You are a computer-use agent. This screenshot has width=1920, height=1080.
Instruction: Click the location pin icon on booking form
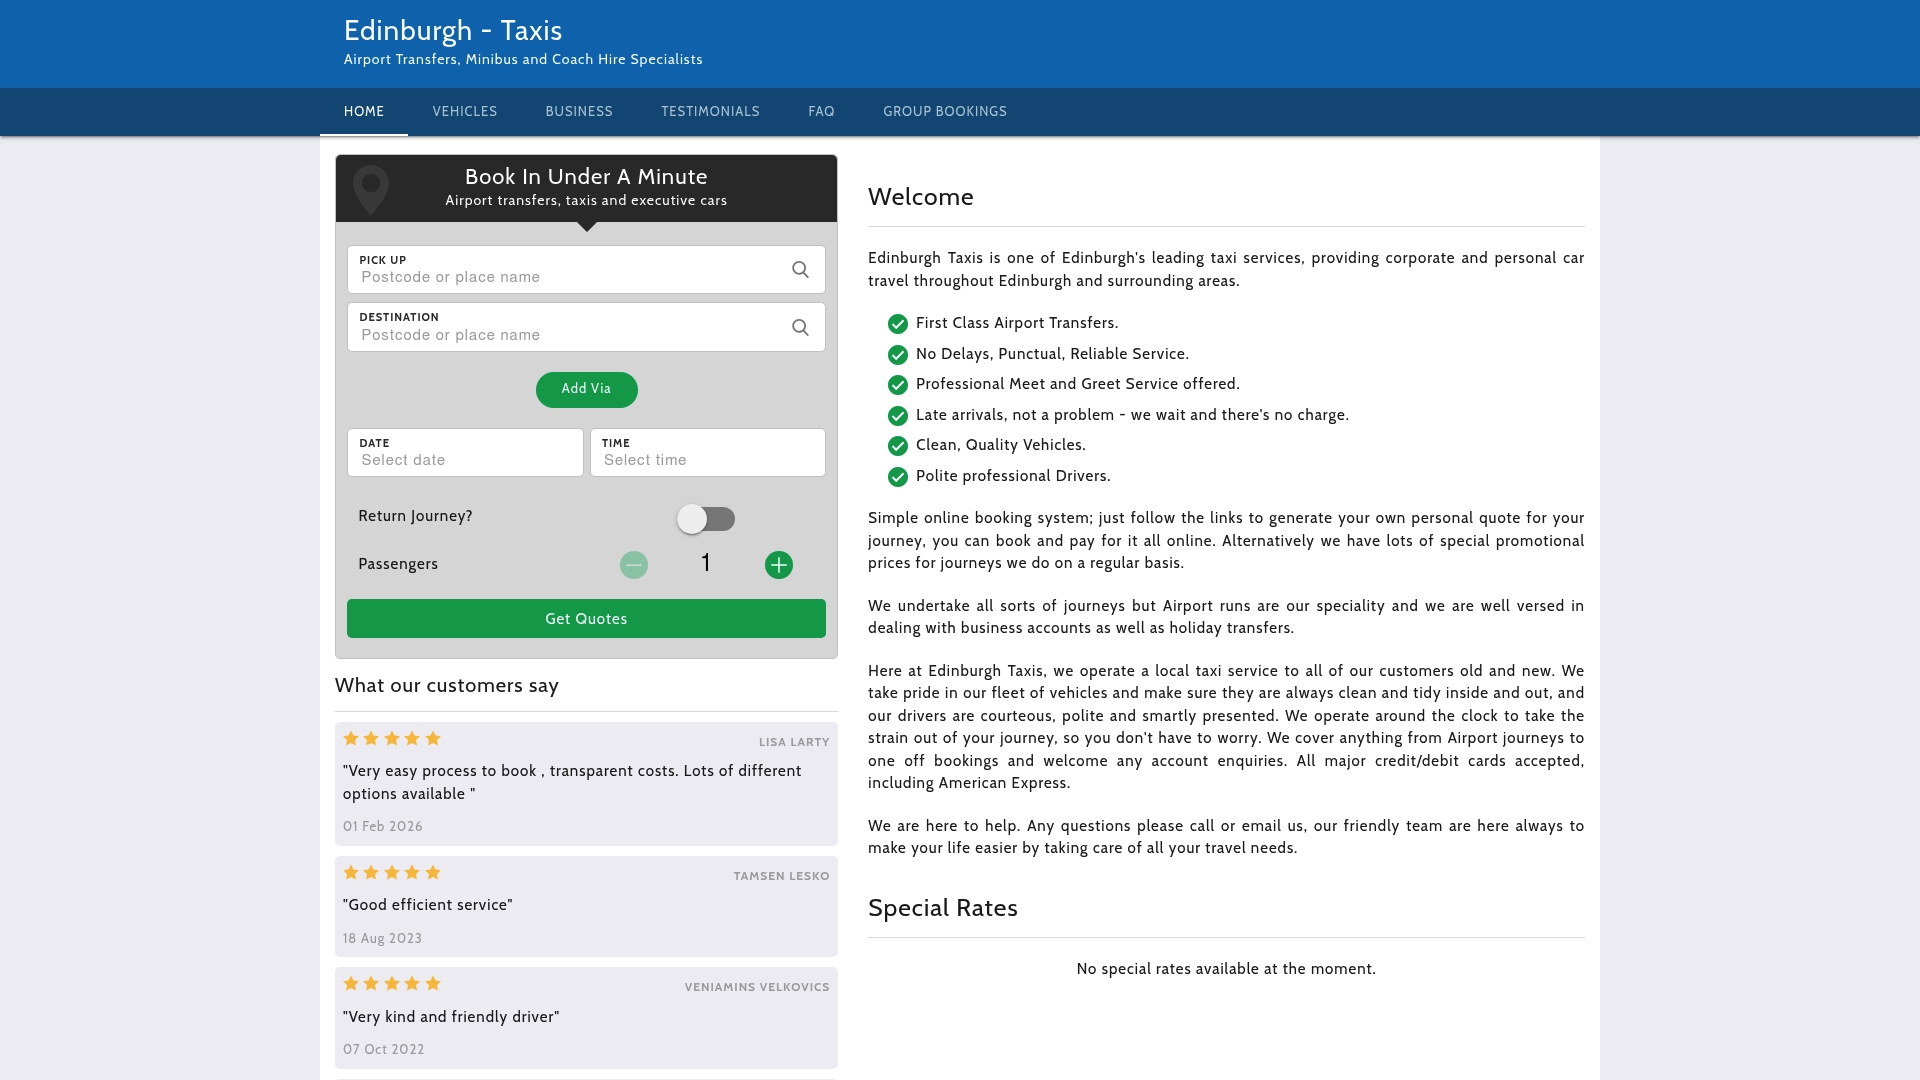371,188
